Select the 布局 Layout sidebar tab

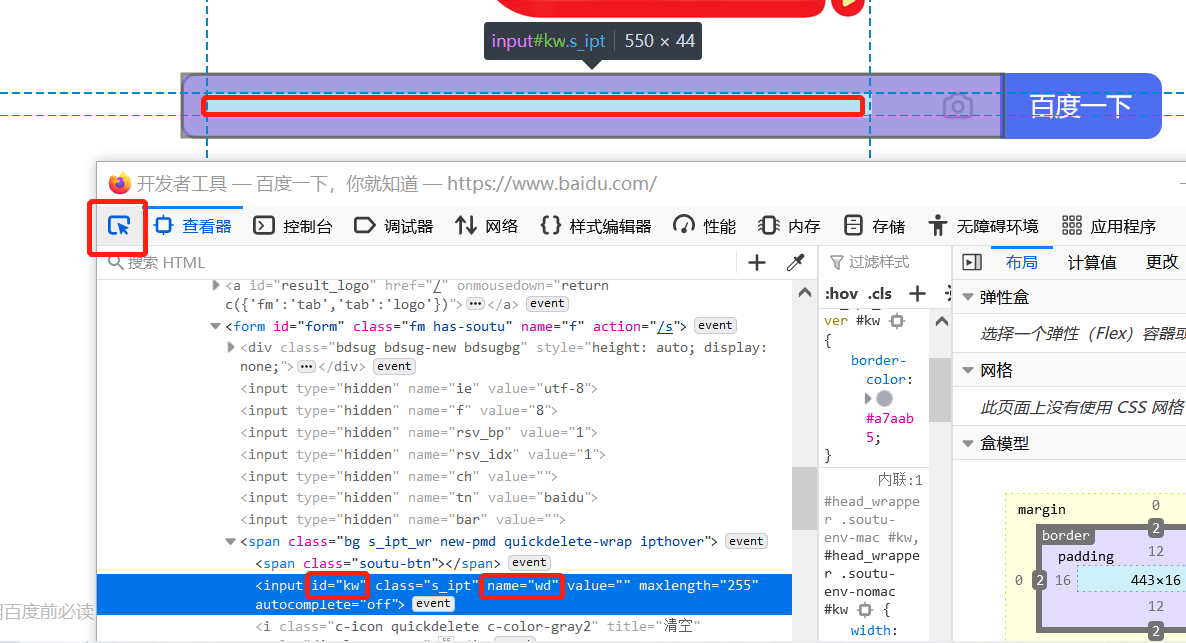[1021, 262]
